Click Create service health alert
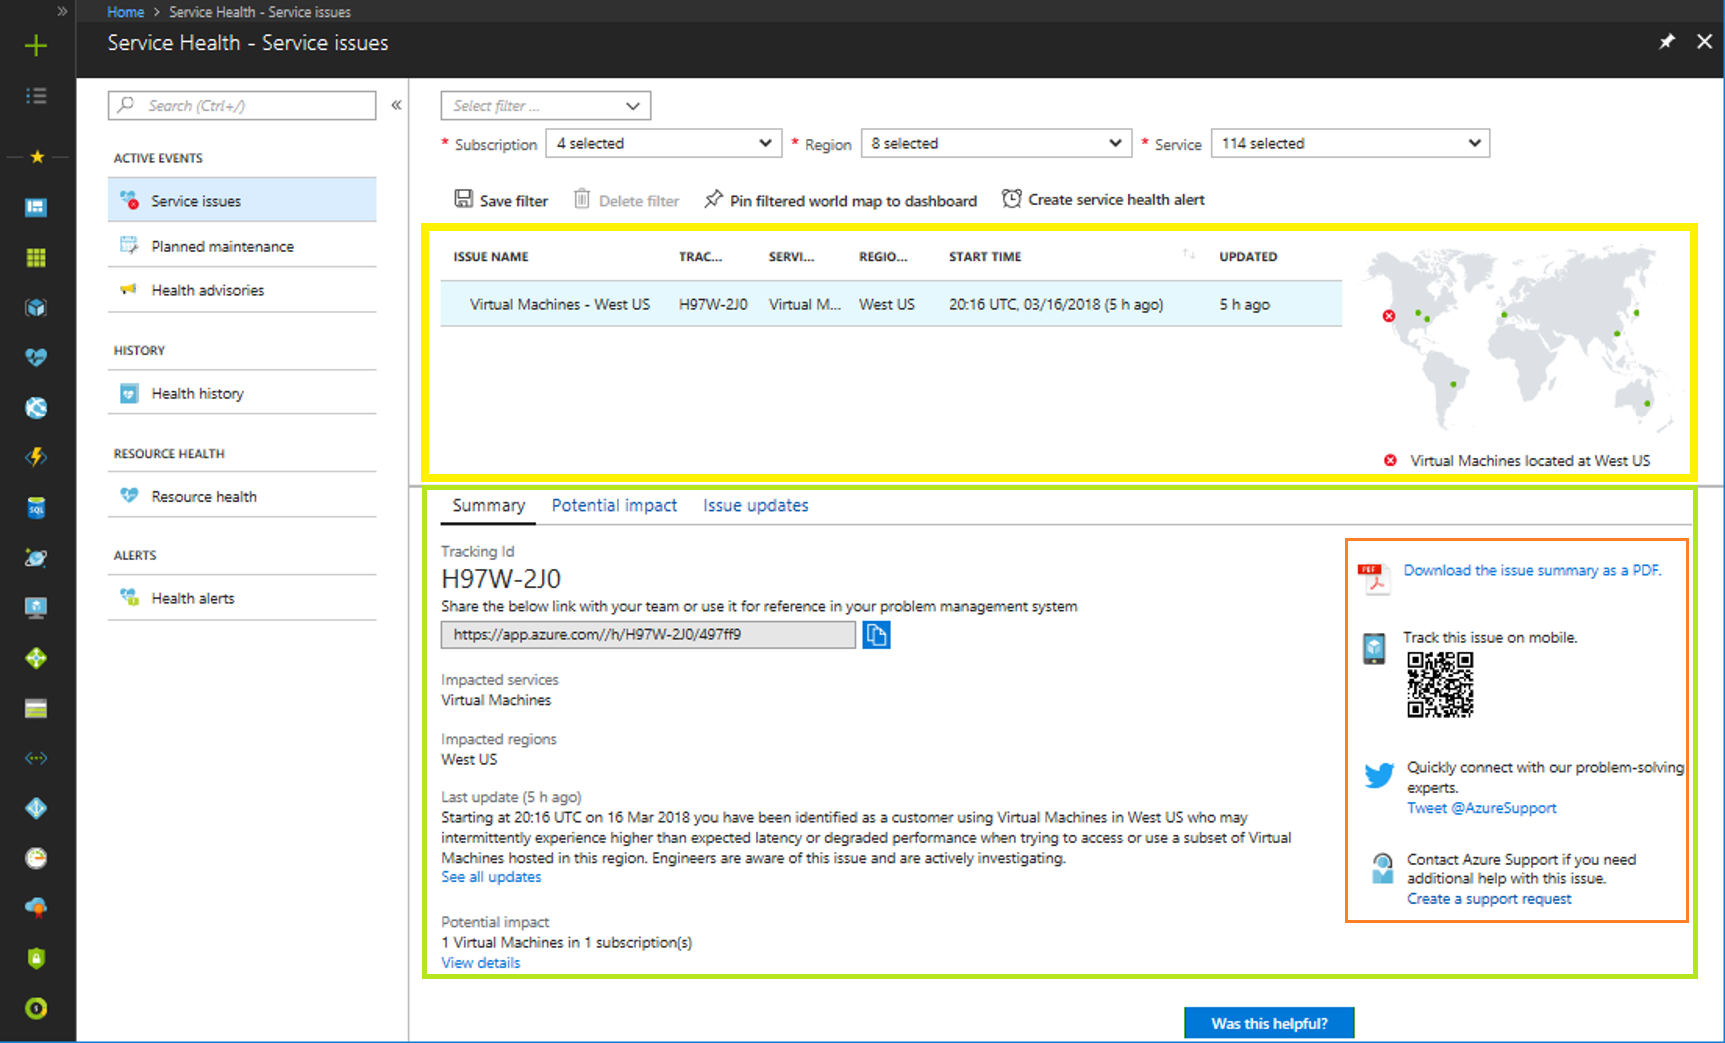The width and height of the screenshot is (1725, 1043). (1104, 199)
